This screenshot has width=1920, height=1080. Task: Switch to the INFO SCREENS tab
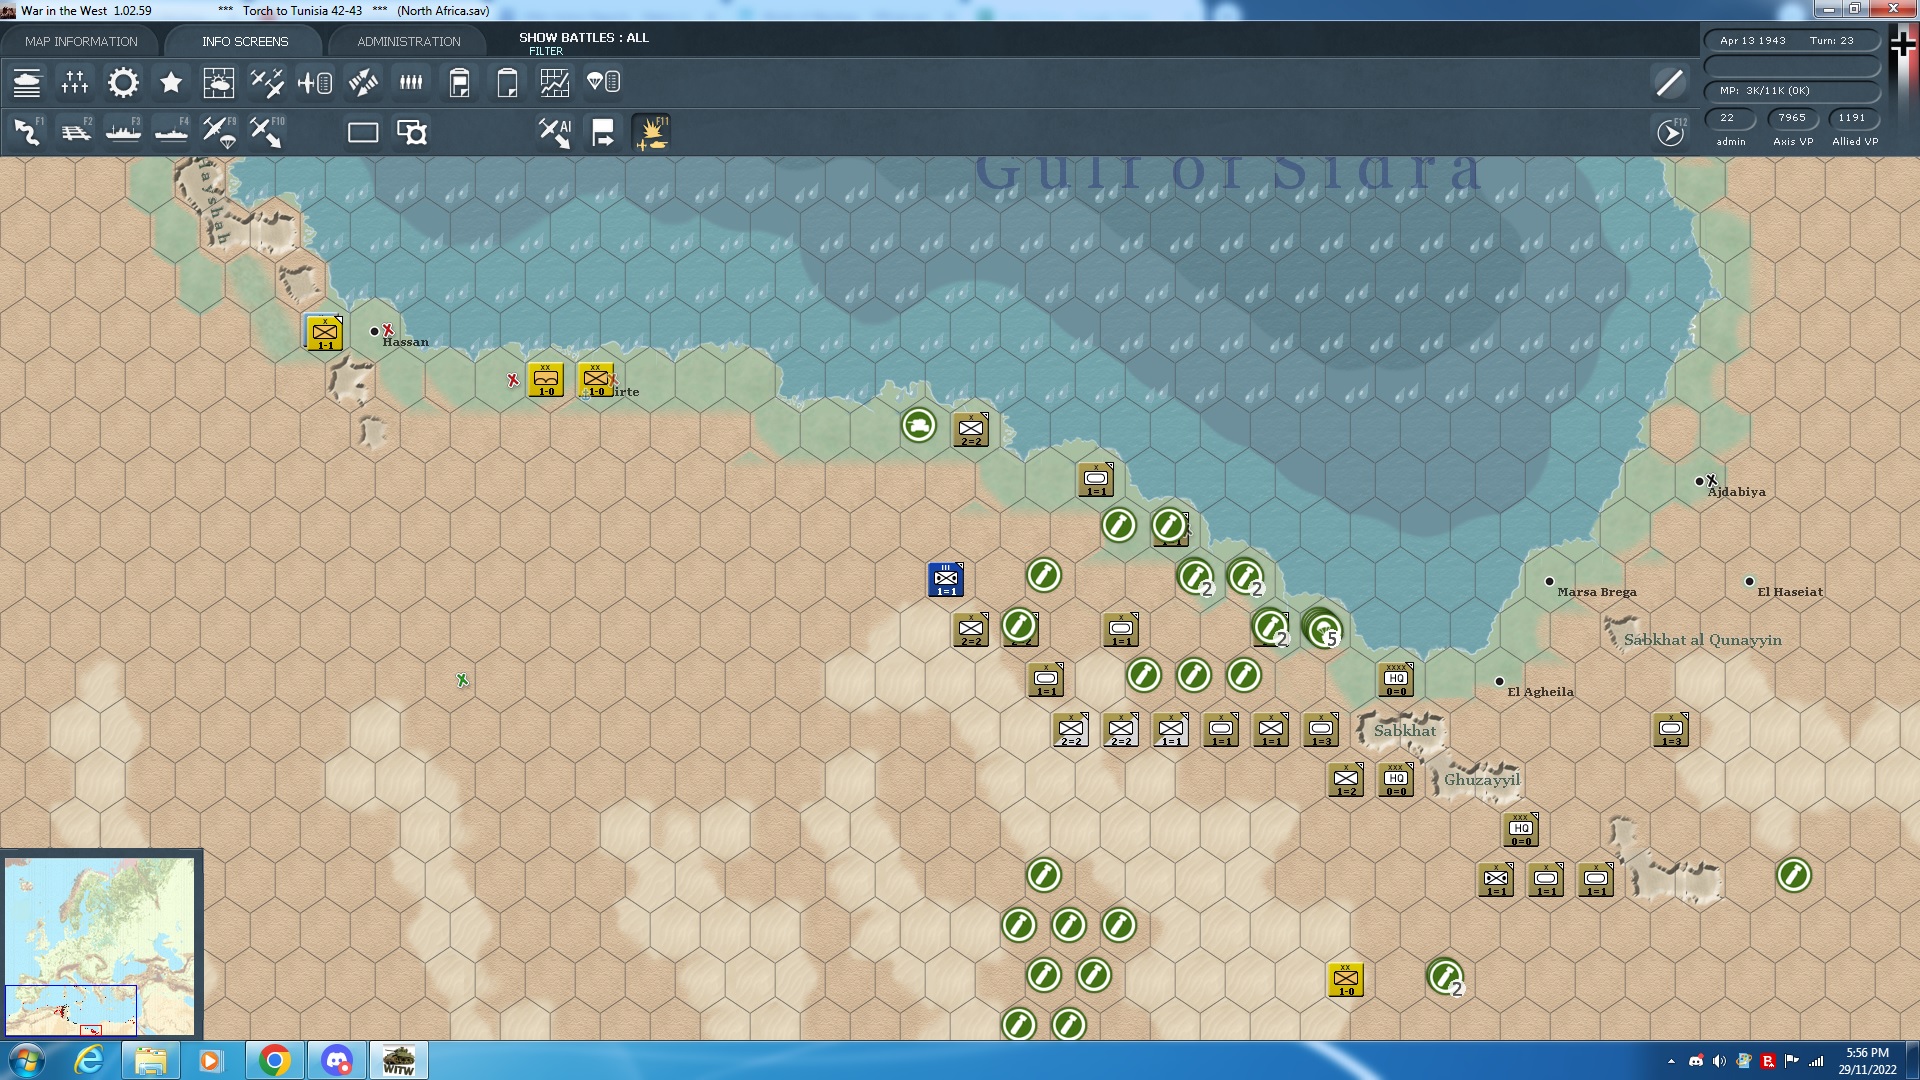[x=243, y=41]
